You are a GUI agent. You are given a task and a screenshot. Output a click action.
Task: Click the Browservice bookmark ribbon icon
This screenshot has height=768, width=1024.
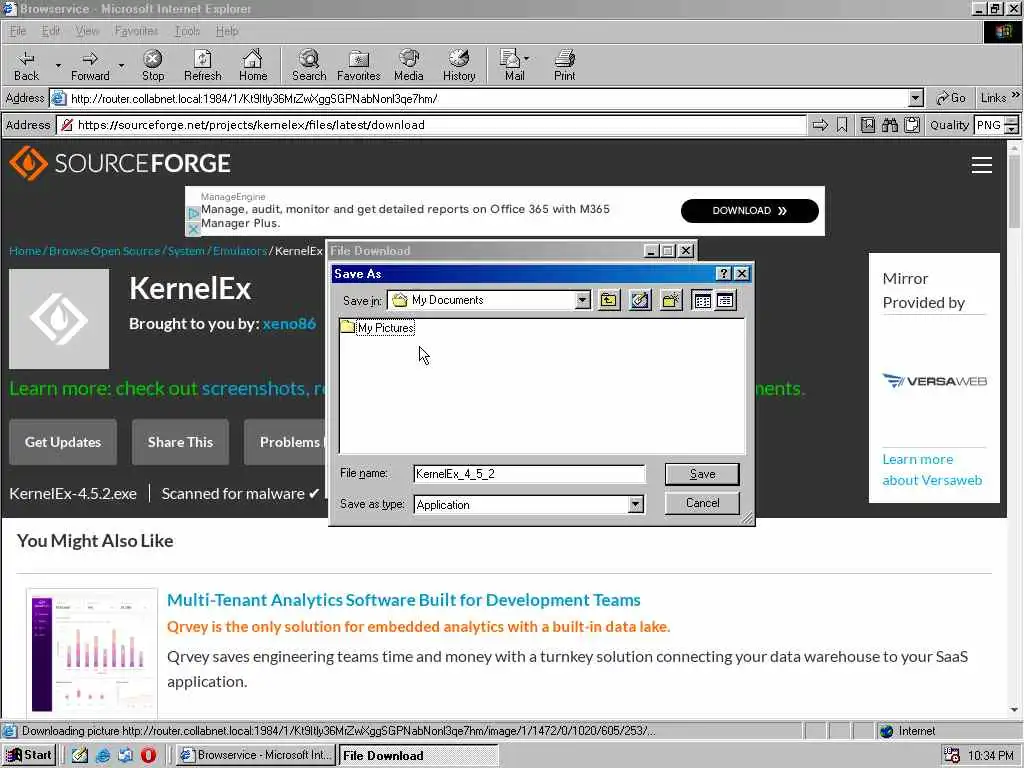pos(842,125)
